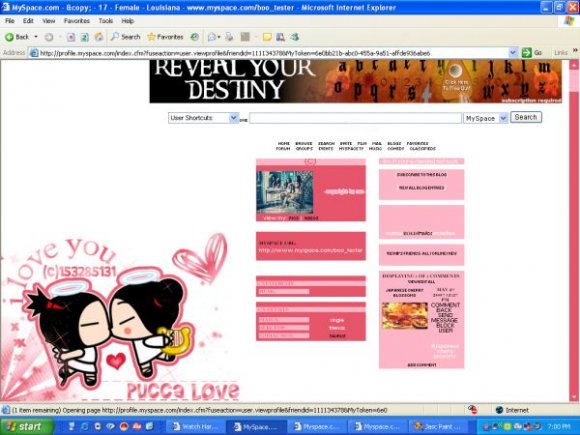The image size is (580, 435).
Task: Click the Home navigation link
Action: point(284,144)
